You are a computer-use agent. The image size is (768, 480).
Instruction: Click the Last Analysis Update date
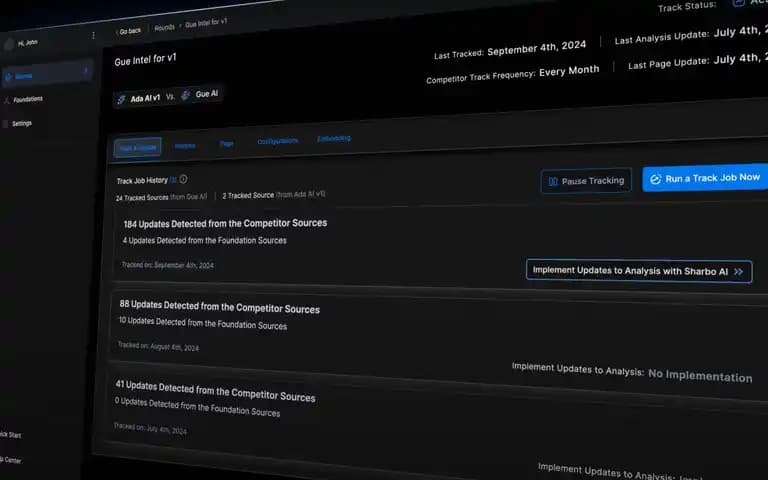click(x=741, y=31)
